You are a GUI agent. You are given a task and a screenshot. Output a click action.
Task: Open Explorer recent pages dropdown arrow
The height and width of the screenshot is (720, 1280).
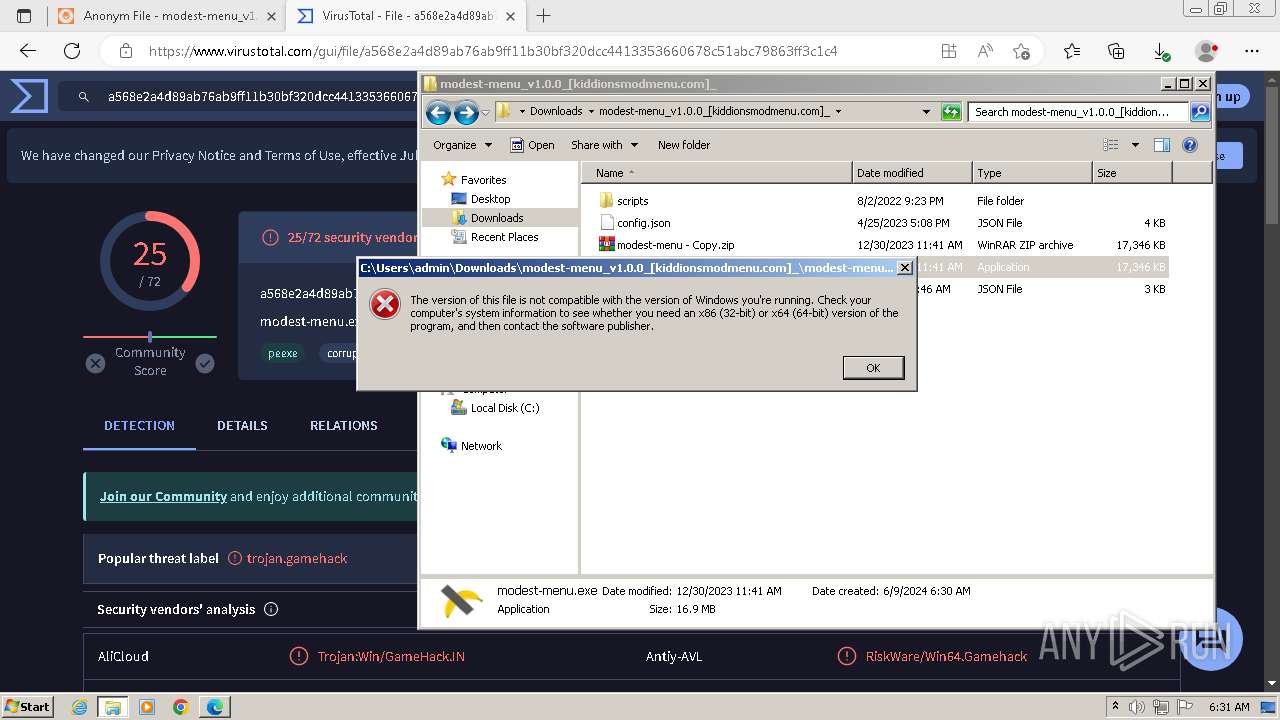[x=485, y=112]
